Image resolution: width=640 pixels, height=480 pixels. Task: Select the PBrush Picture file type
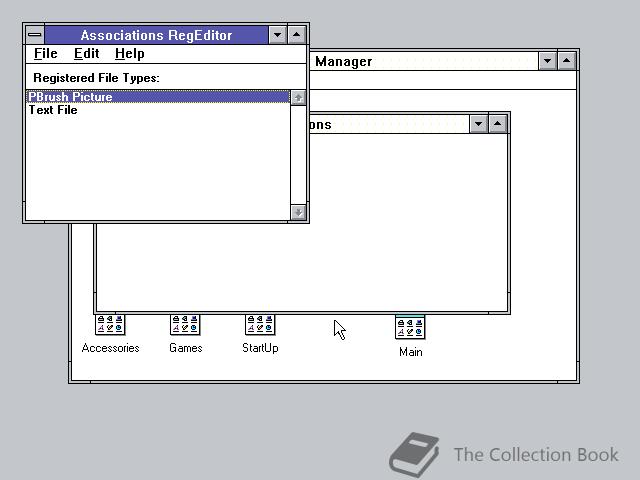point(158,97)
